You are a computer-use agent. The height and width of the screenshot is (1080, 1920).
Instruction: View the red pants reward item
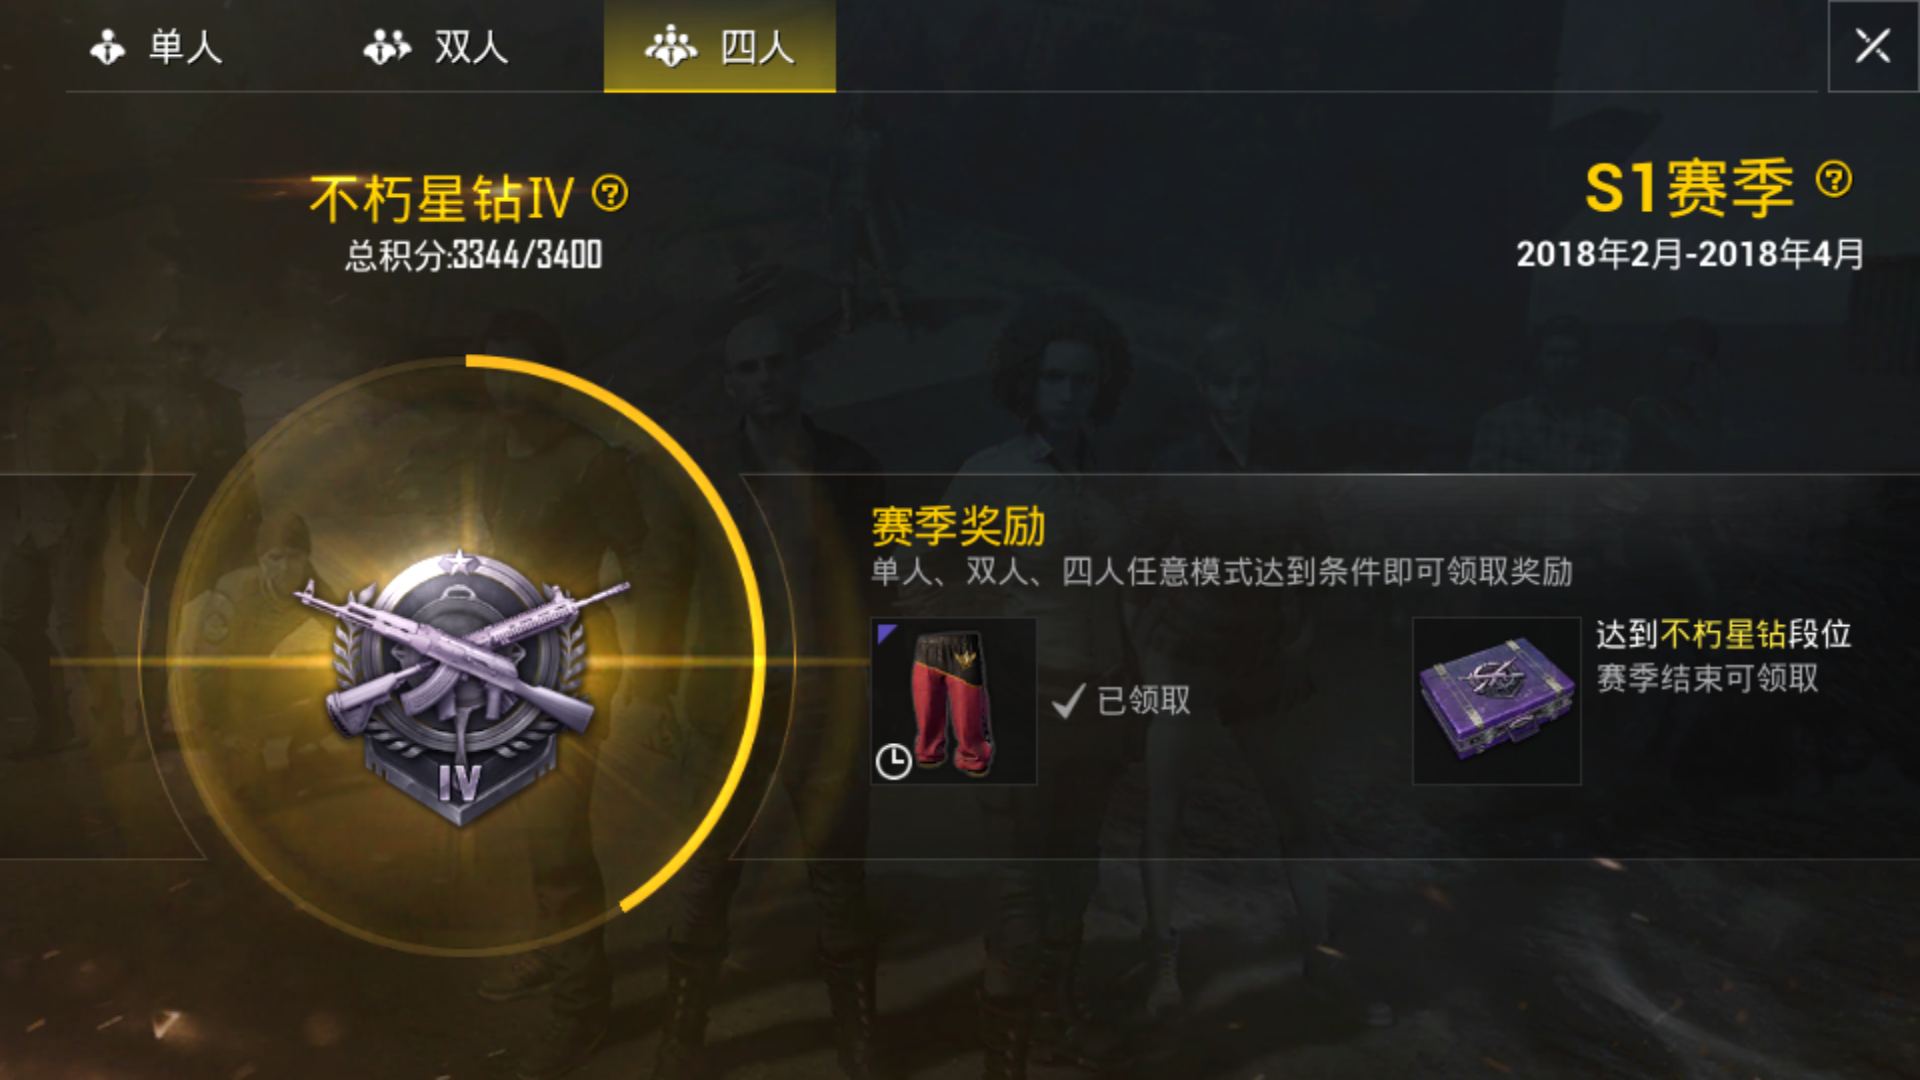(x=954, y=701)
